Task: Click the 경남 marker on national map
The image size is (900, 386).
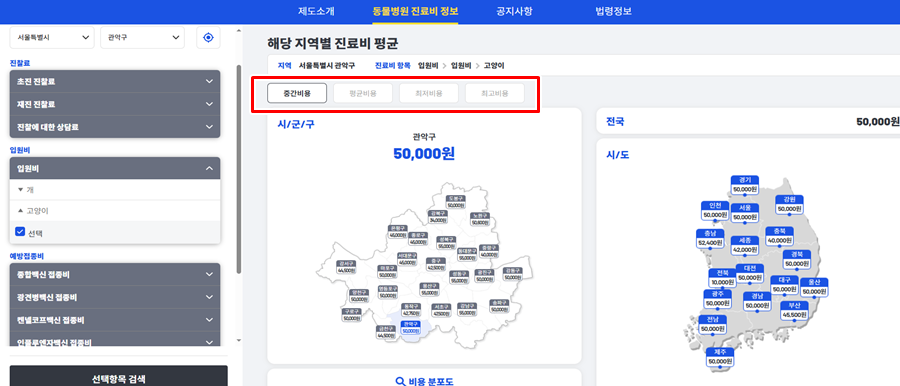Action: pyautogui.click(x=757, y=301)
